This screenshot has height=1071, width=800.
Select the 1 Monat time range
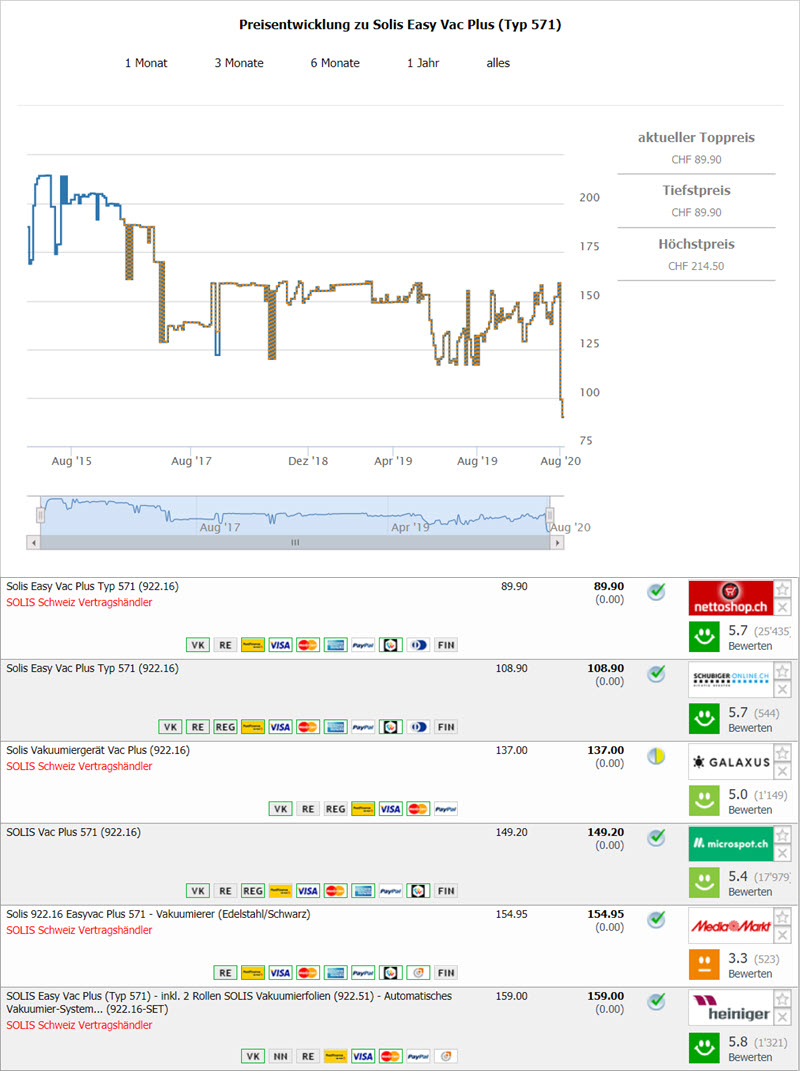146,63
